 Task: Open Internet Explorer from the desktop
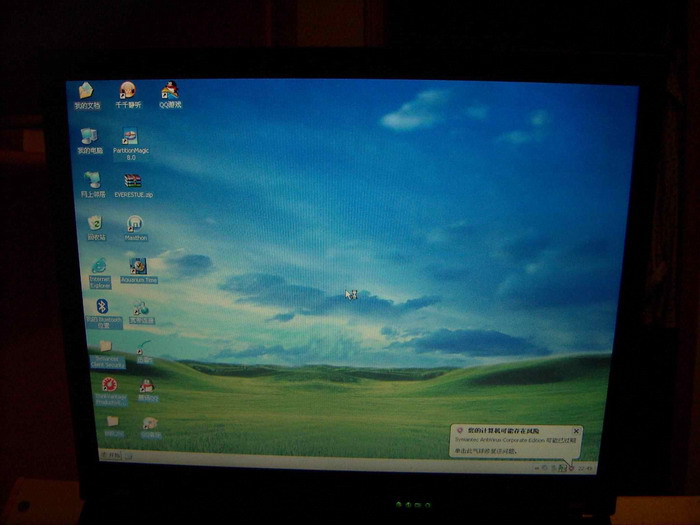[x=99, y=267]
